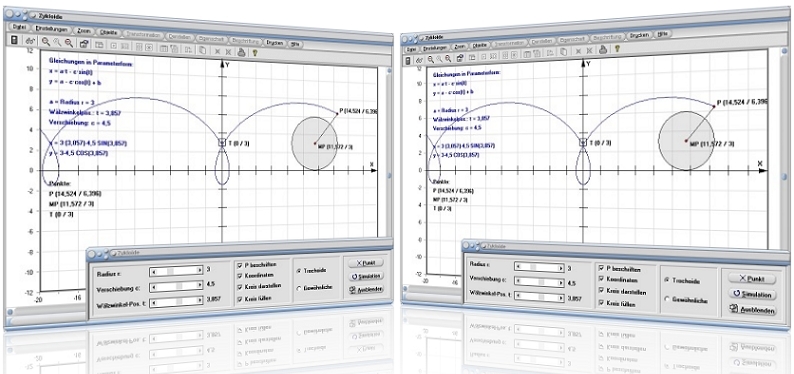Click zoom-out magnifier in left window toolbar
Screen dimensions: 794x374
[x=68, y=43]
